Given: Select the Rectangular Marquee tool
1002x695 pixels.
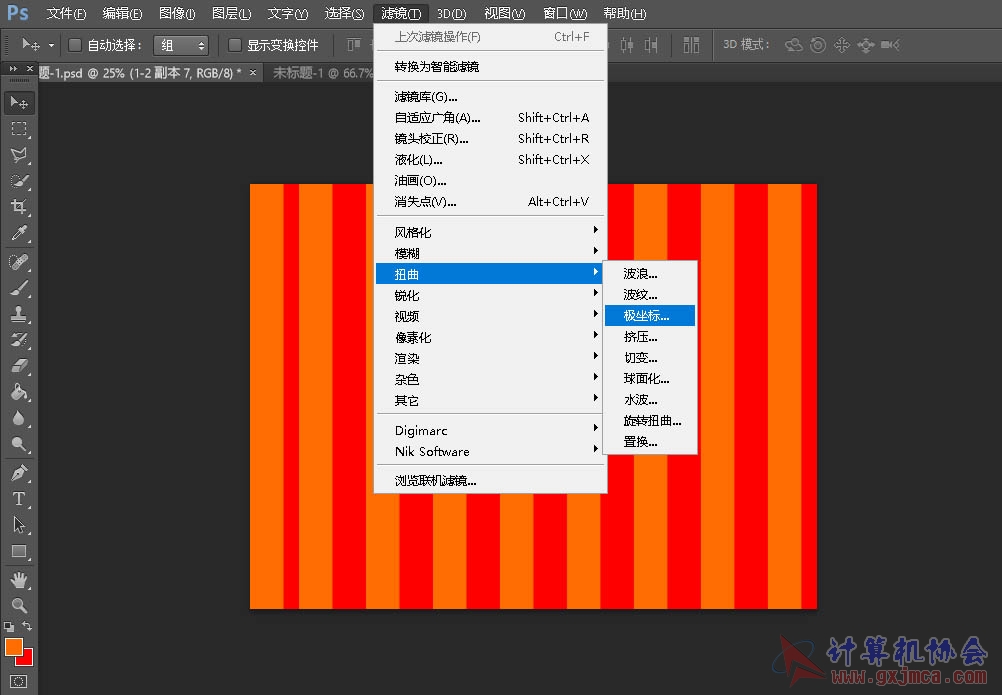Looking at the screenshot, I should [x=19, y=129].
